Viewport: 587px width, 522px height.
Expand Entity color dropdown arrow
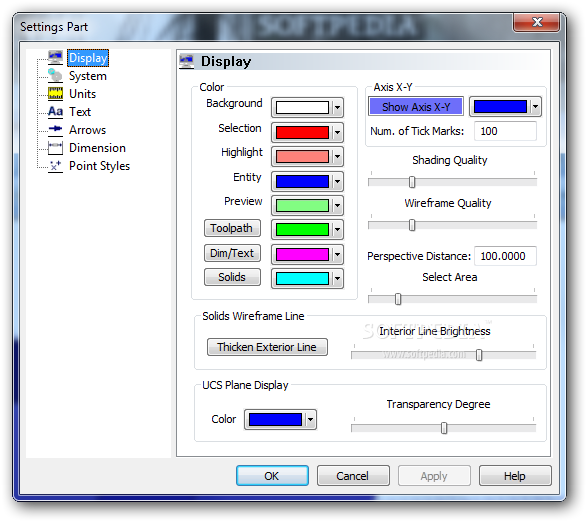337,182
